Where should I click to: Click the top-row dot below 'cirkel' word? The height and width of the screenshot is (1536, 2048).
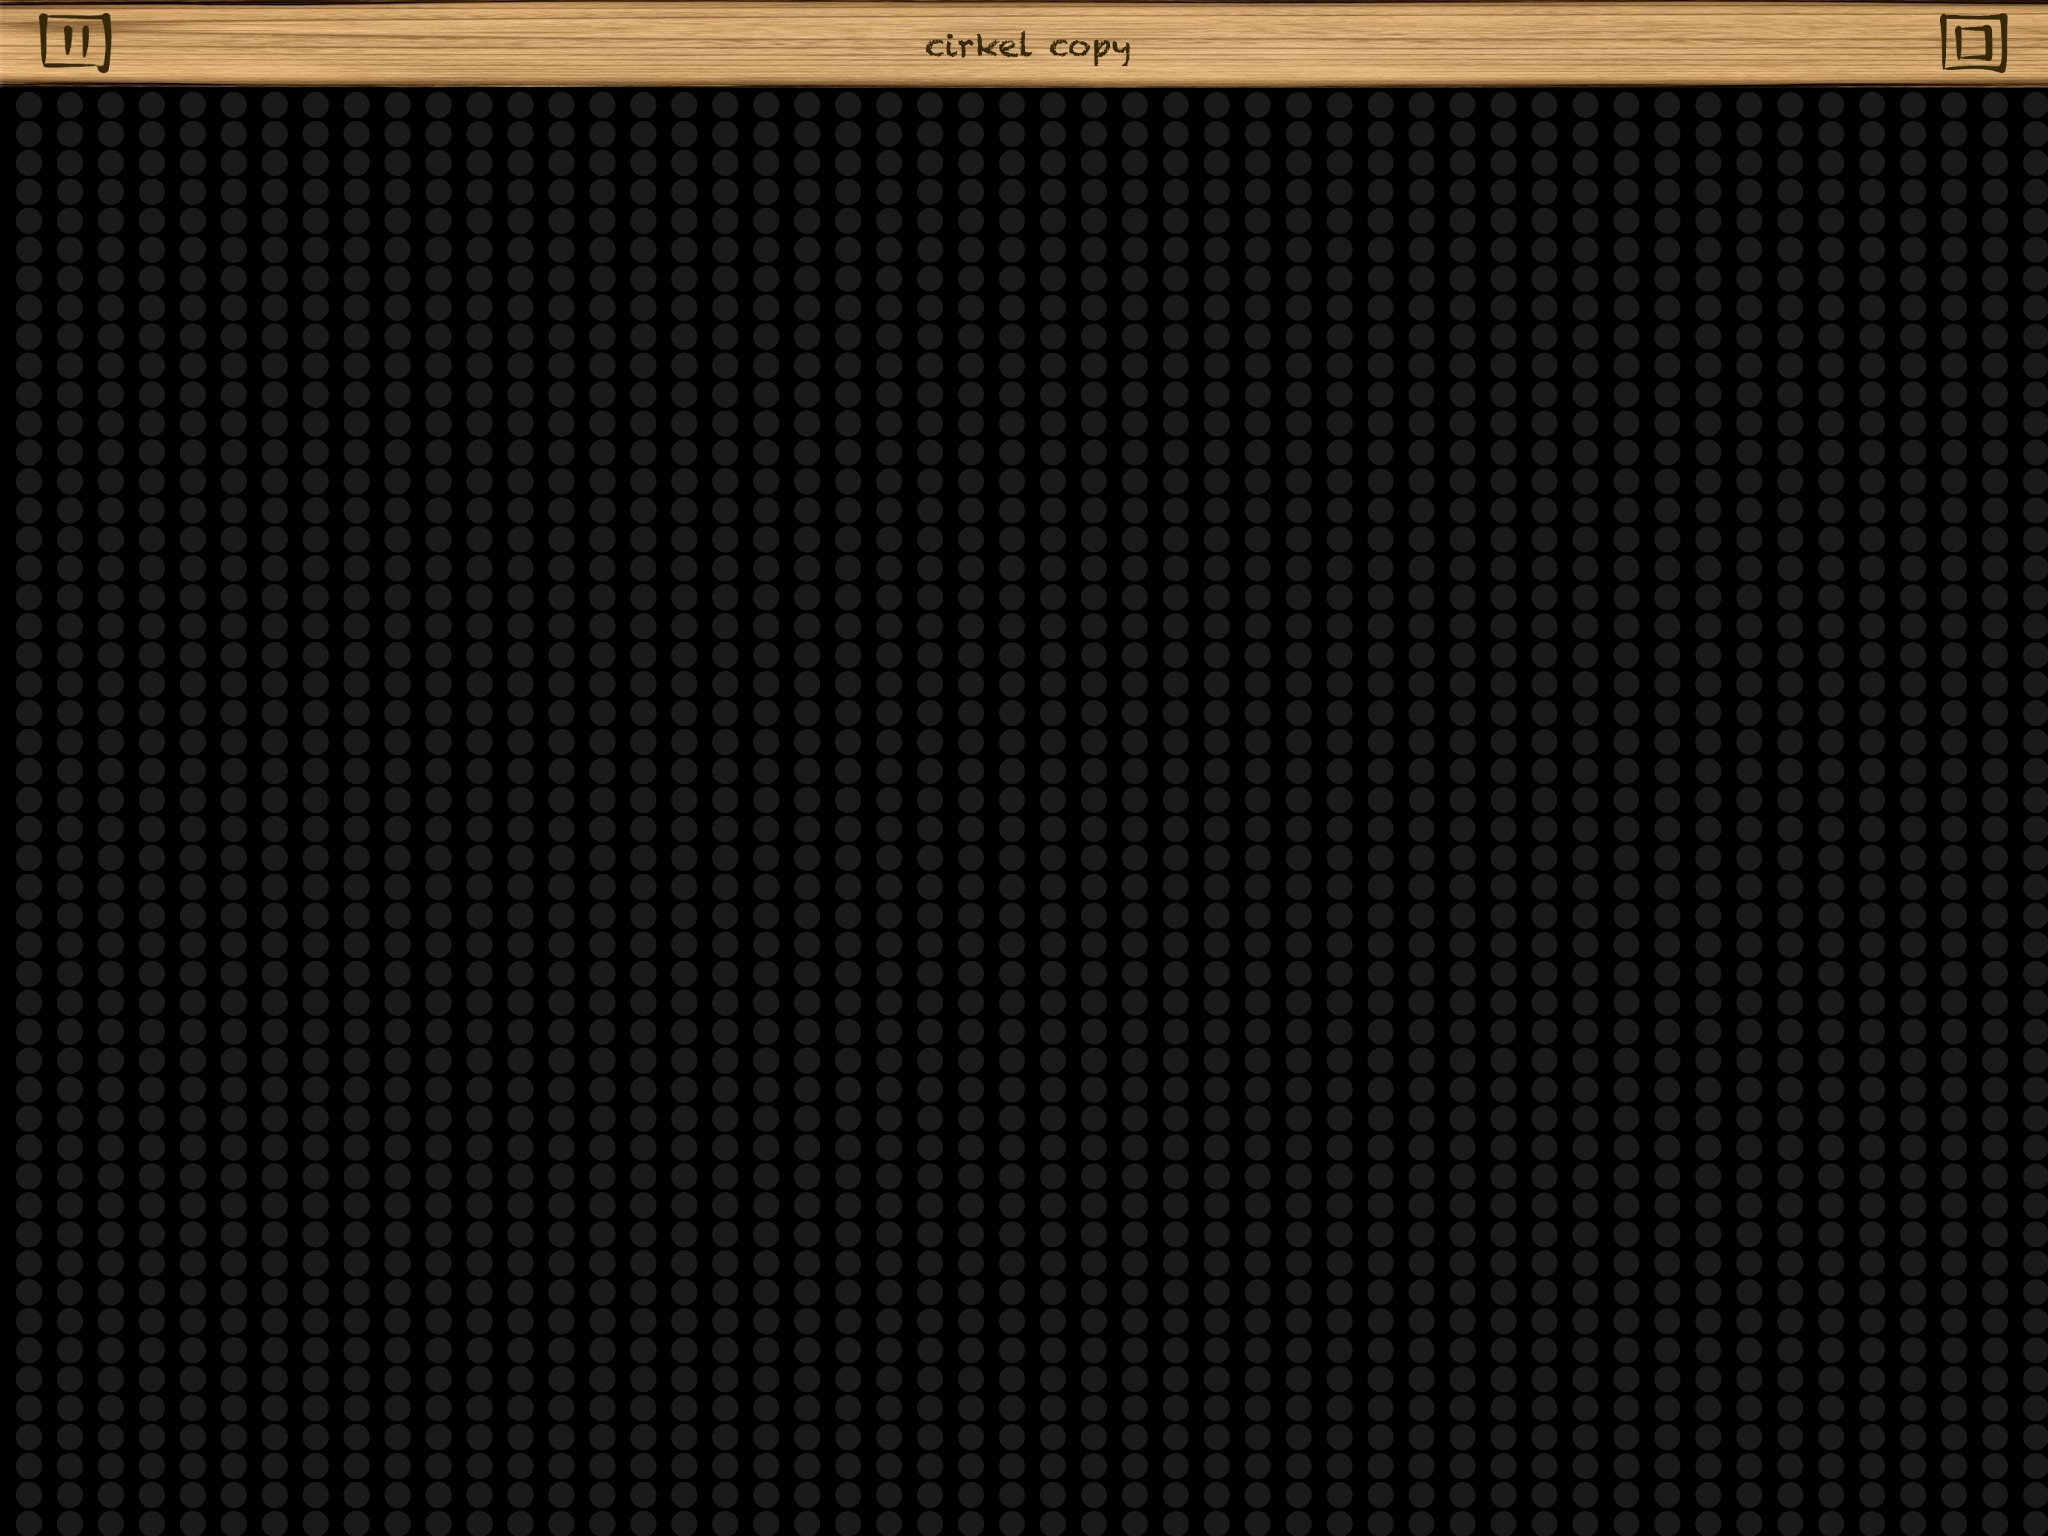pos(970,103)
